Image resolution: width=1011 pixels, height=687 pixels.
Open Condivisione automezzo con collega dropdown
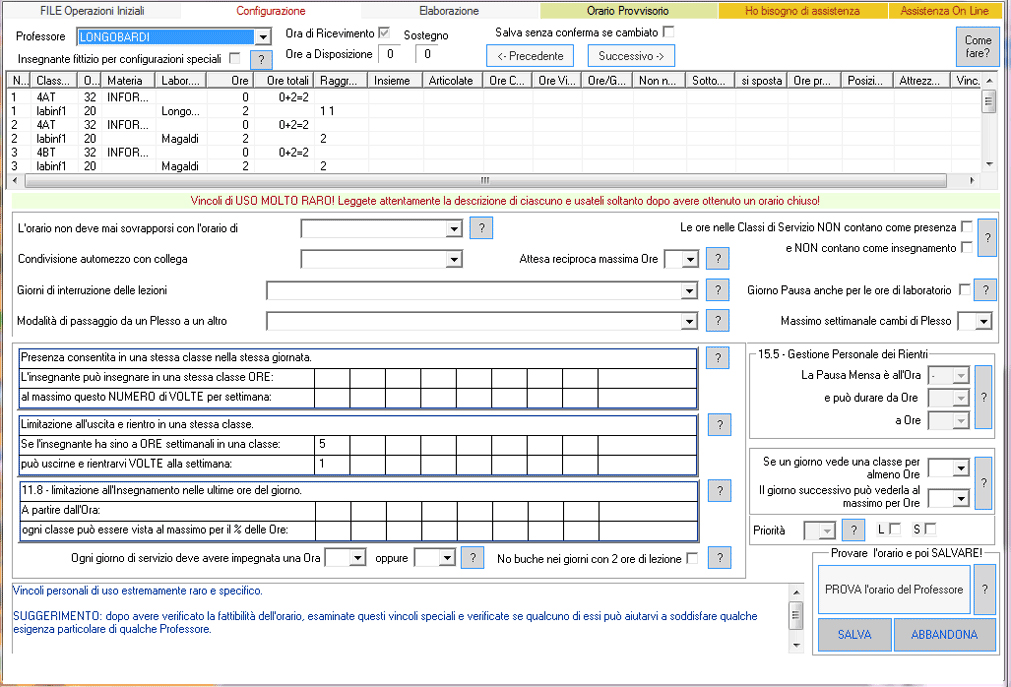click(454, 259)
